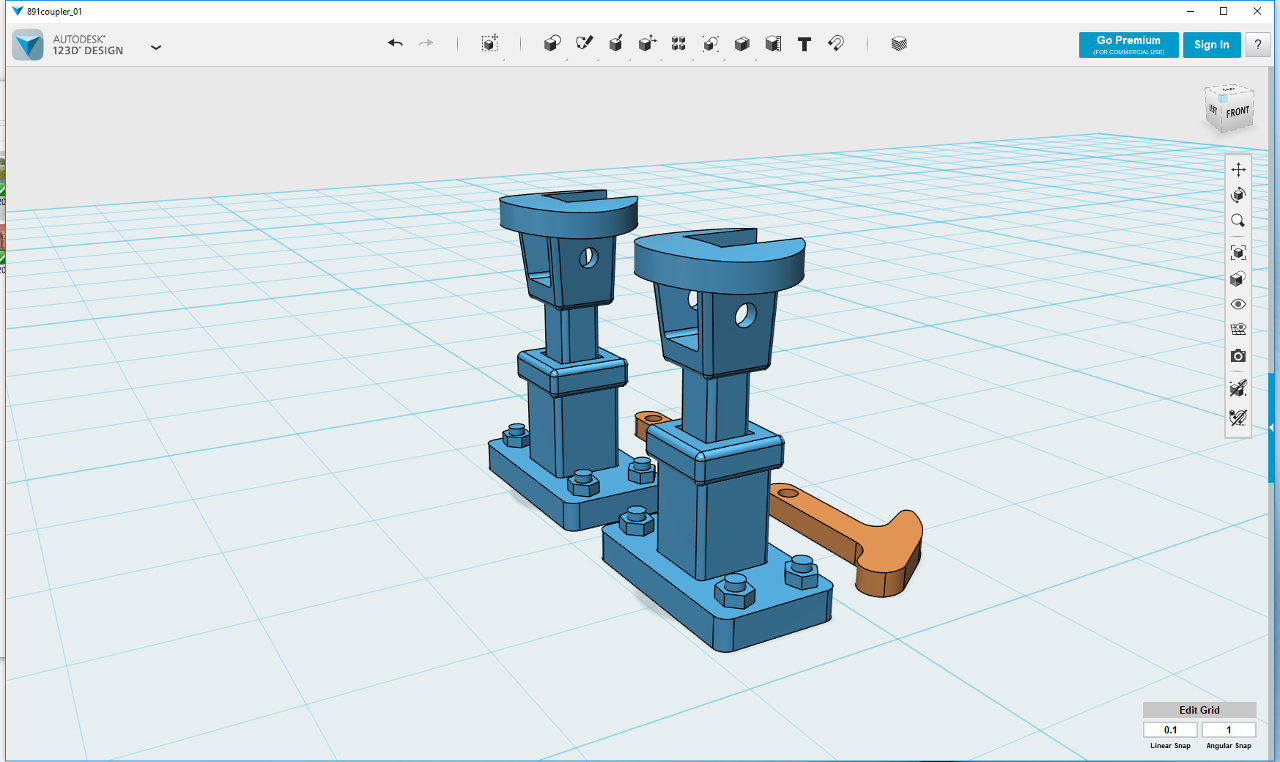Viewport: 1280px width, 762px height.
Task: Select the Pan navigation tool
Action: point(1238,170)
